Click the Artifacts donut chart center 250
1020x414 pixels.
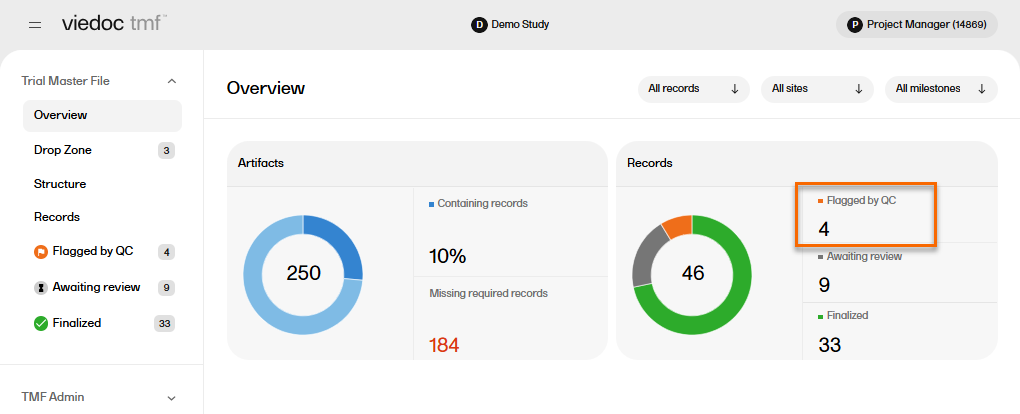click(303, 273)
